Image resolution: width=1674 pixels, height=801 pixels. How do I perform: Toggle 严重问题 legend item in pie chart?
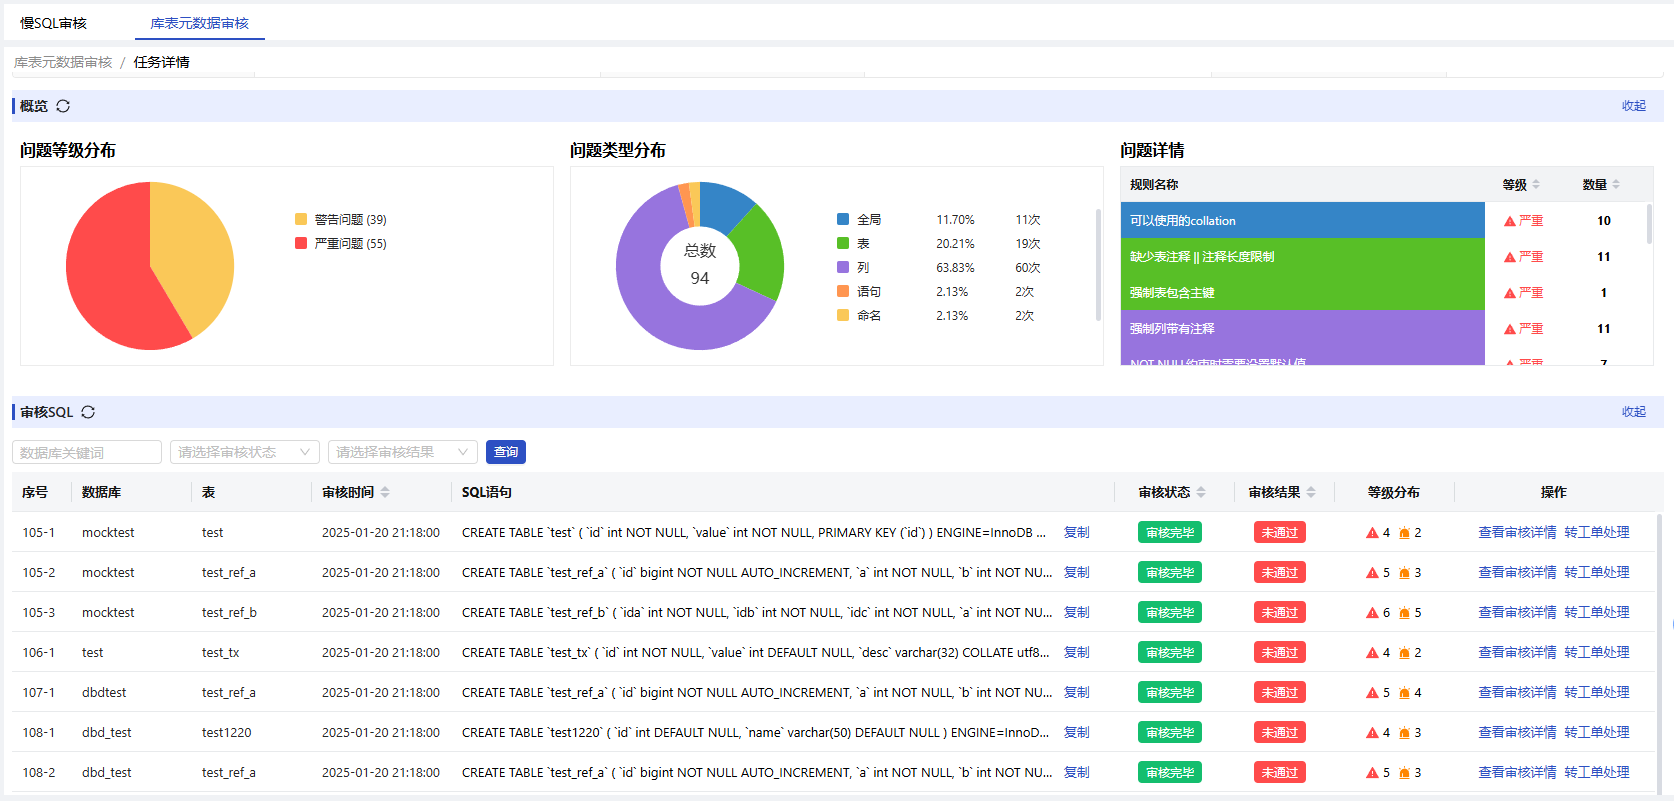pos(340,244)
